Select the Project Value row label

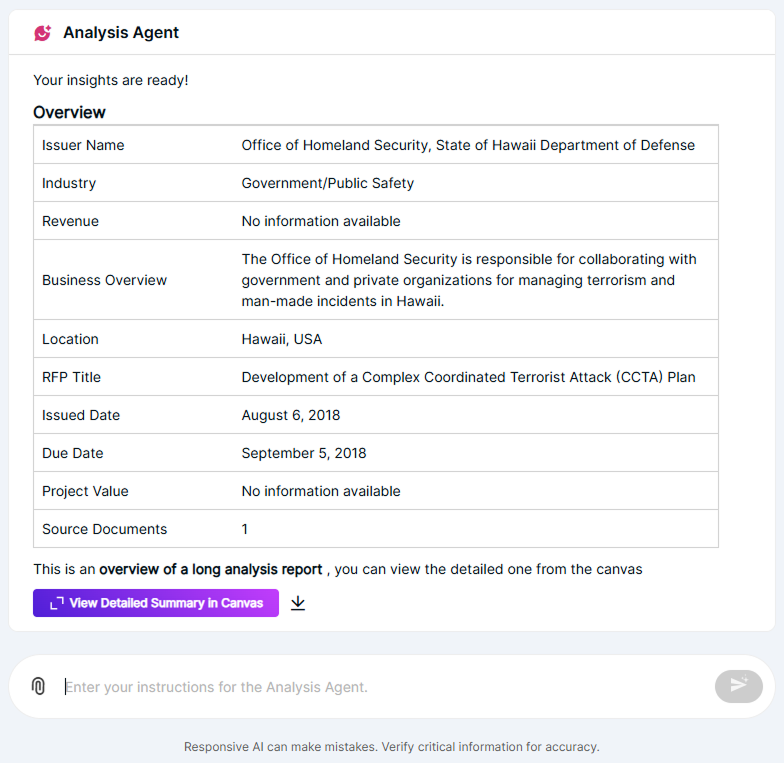coord(85,491)
